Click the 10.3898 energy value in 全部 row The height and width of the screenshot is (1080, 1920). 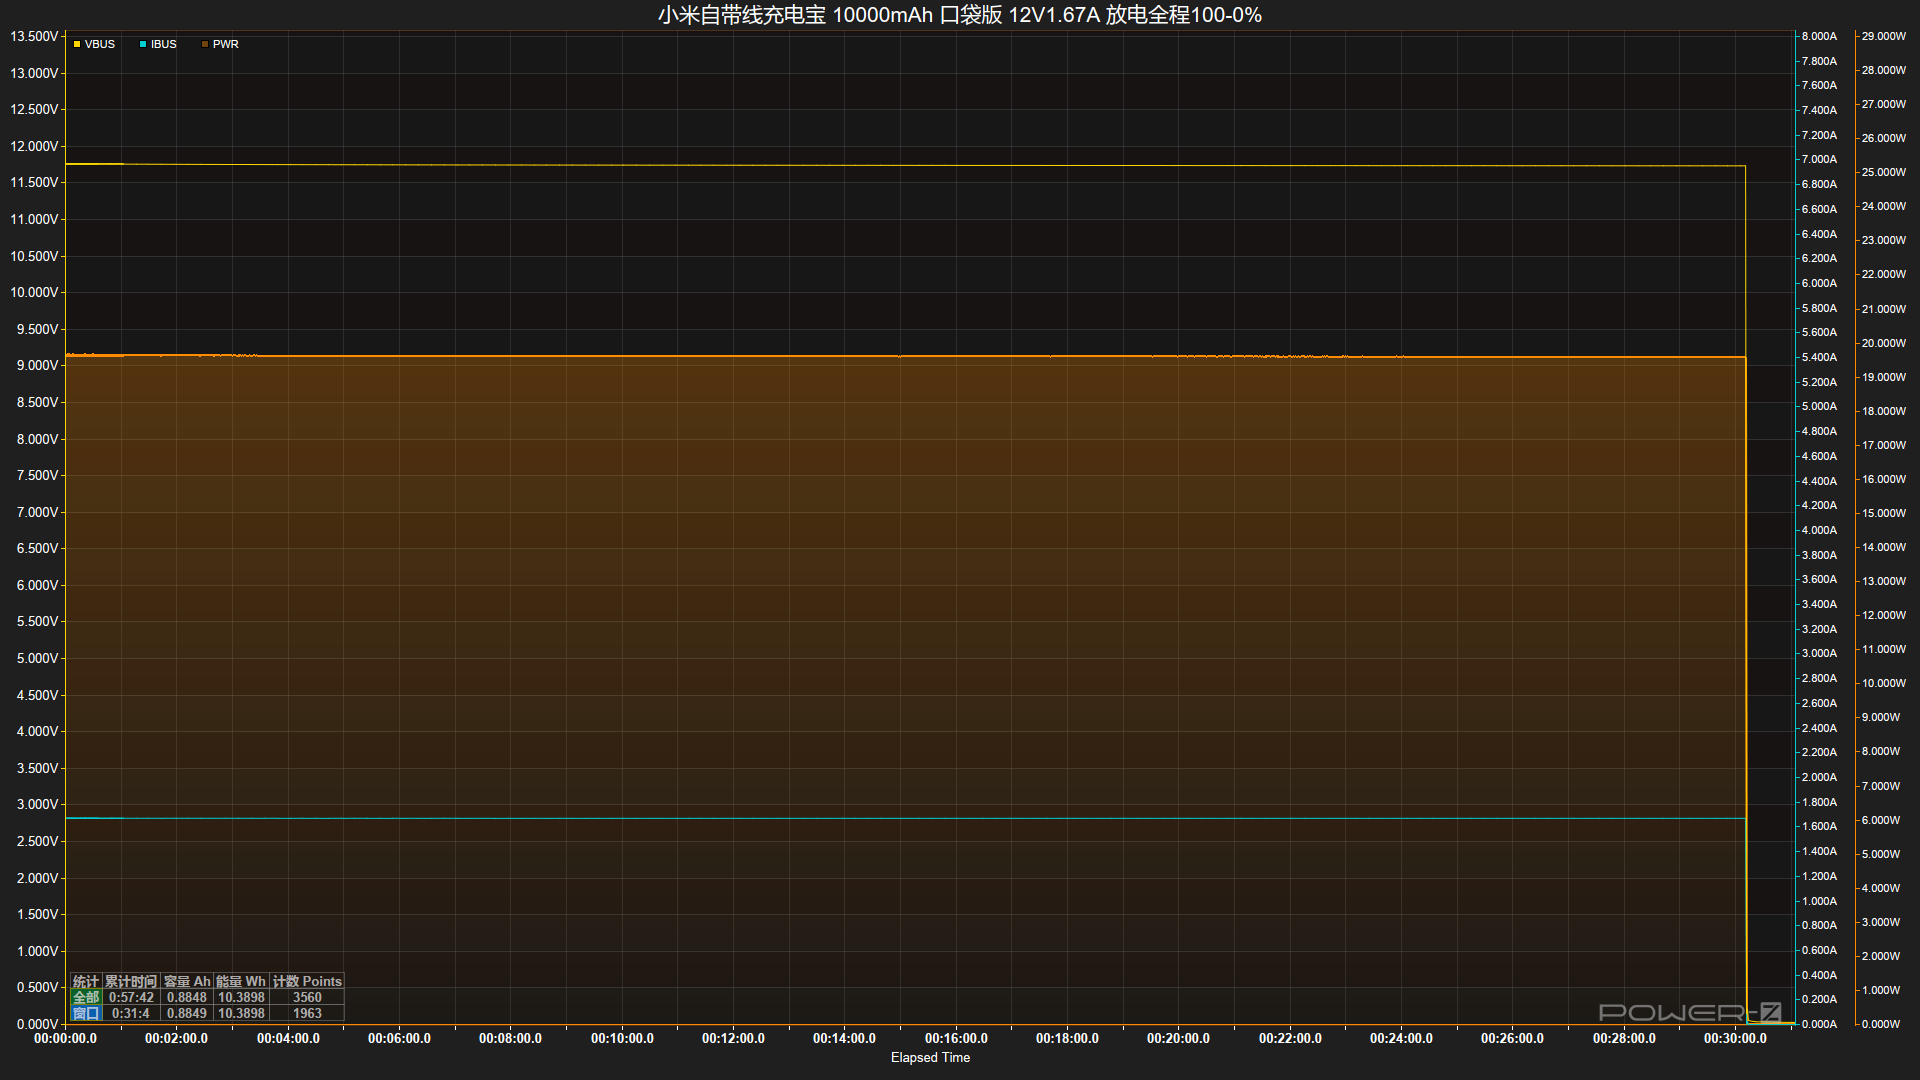[x=241, y=997]
